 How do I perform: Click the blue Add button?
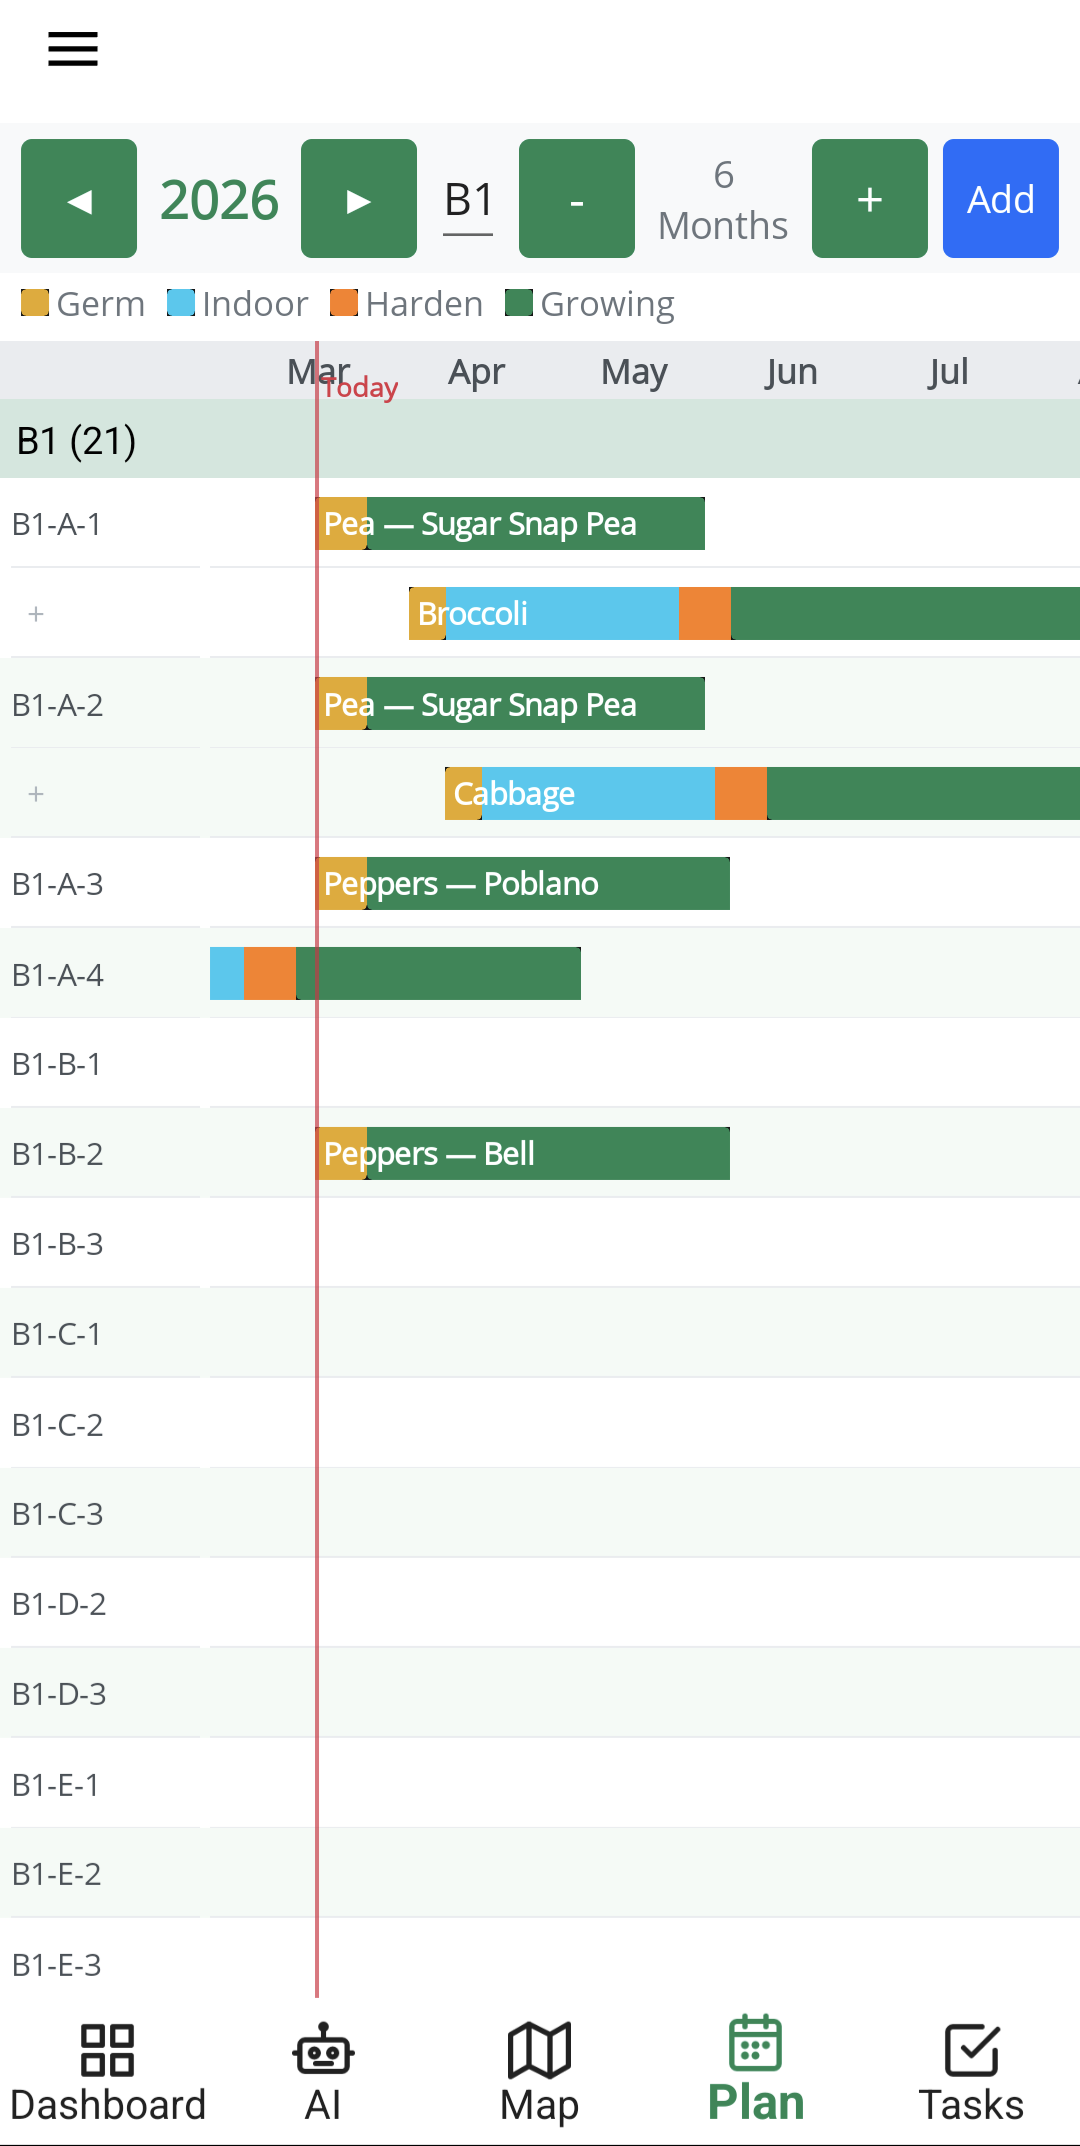[x=999, y=198]
